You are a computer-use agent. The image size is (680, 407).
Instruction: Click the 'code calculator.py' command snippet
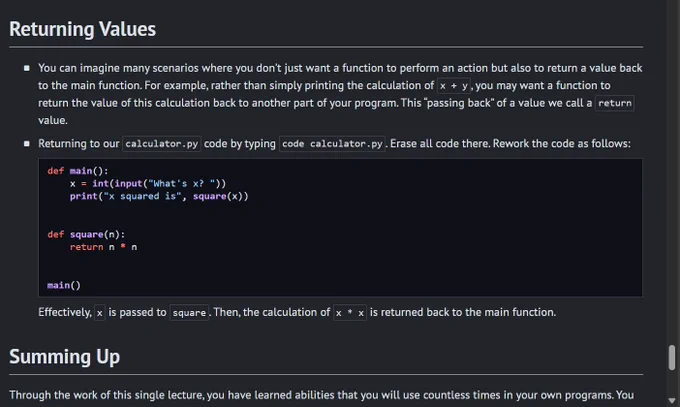332,144
